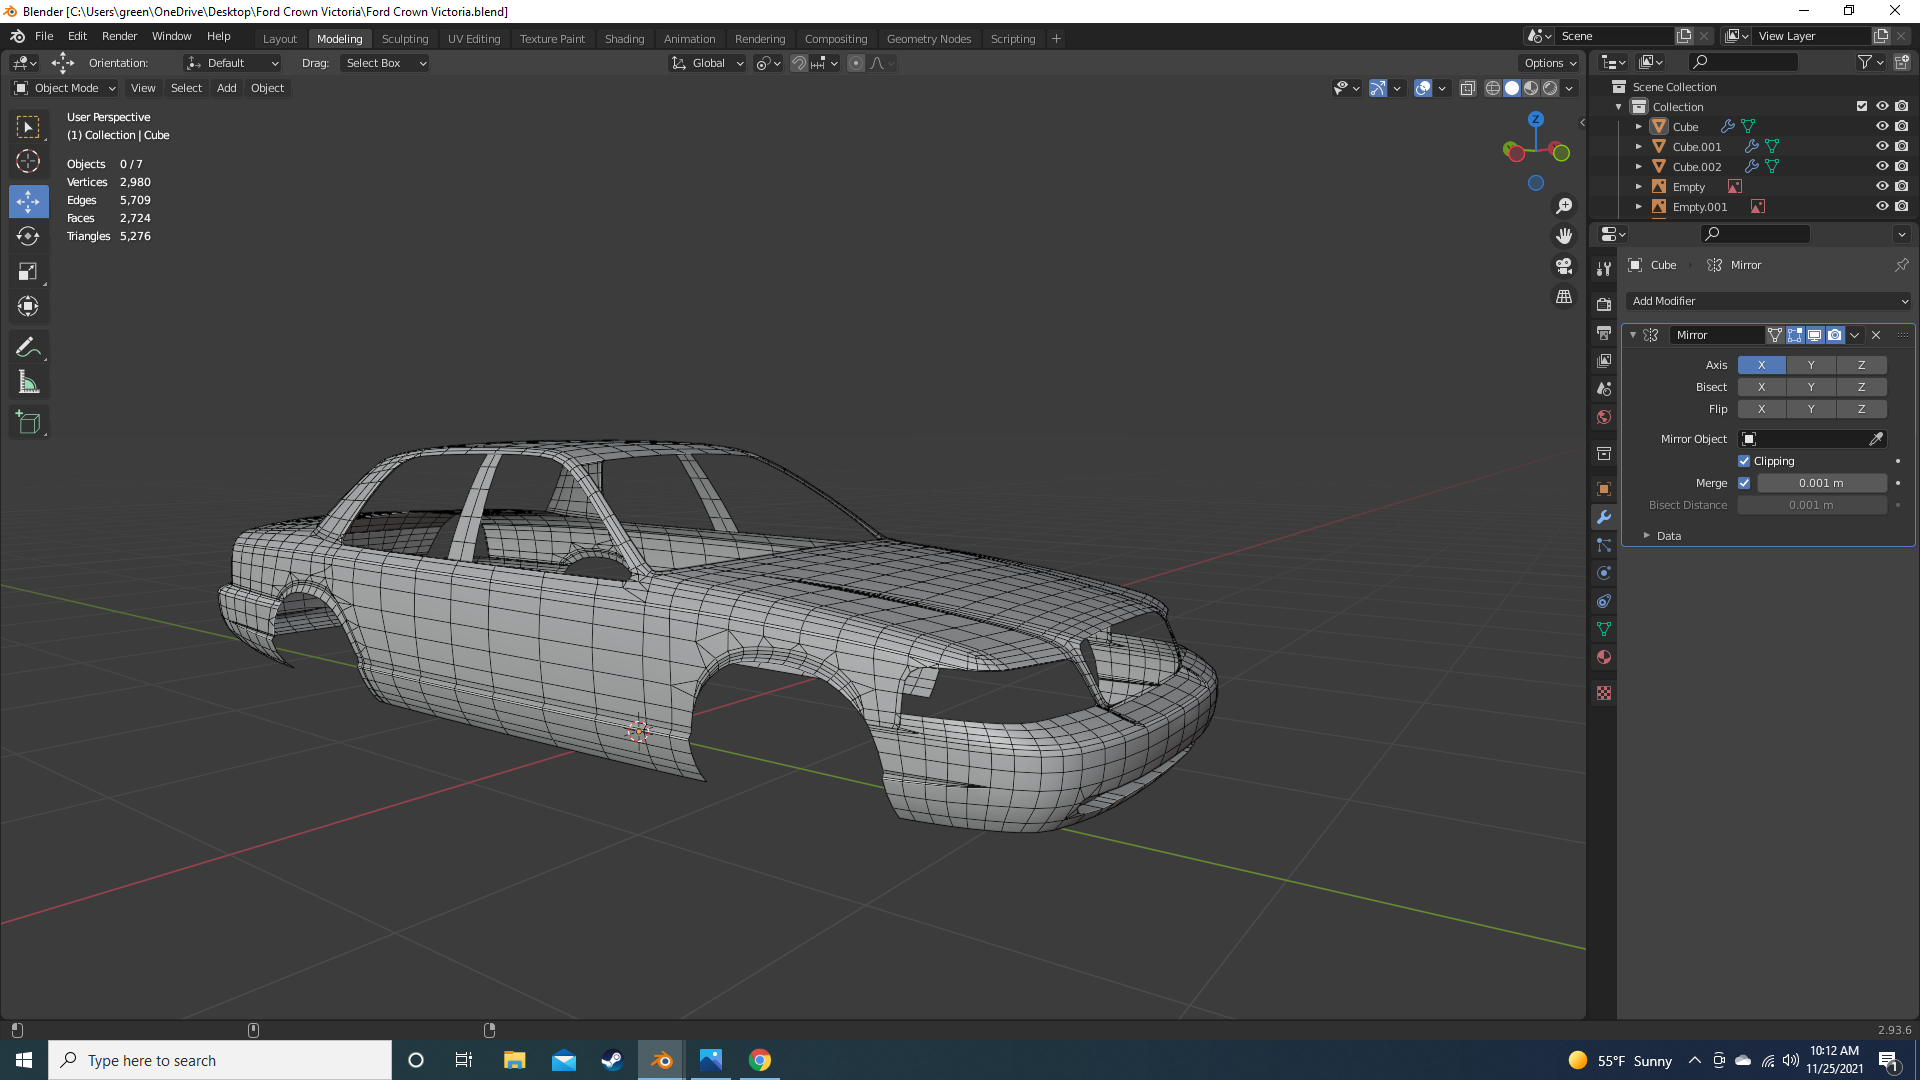Toggle X-ray display
1920x1080 pixels.
point(1468,88)
